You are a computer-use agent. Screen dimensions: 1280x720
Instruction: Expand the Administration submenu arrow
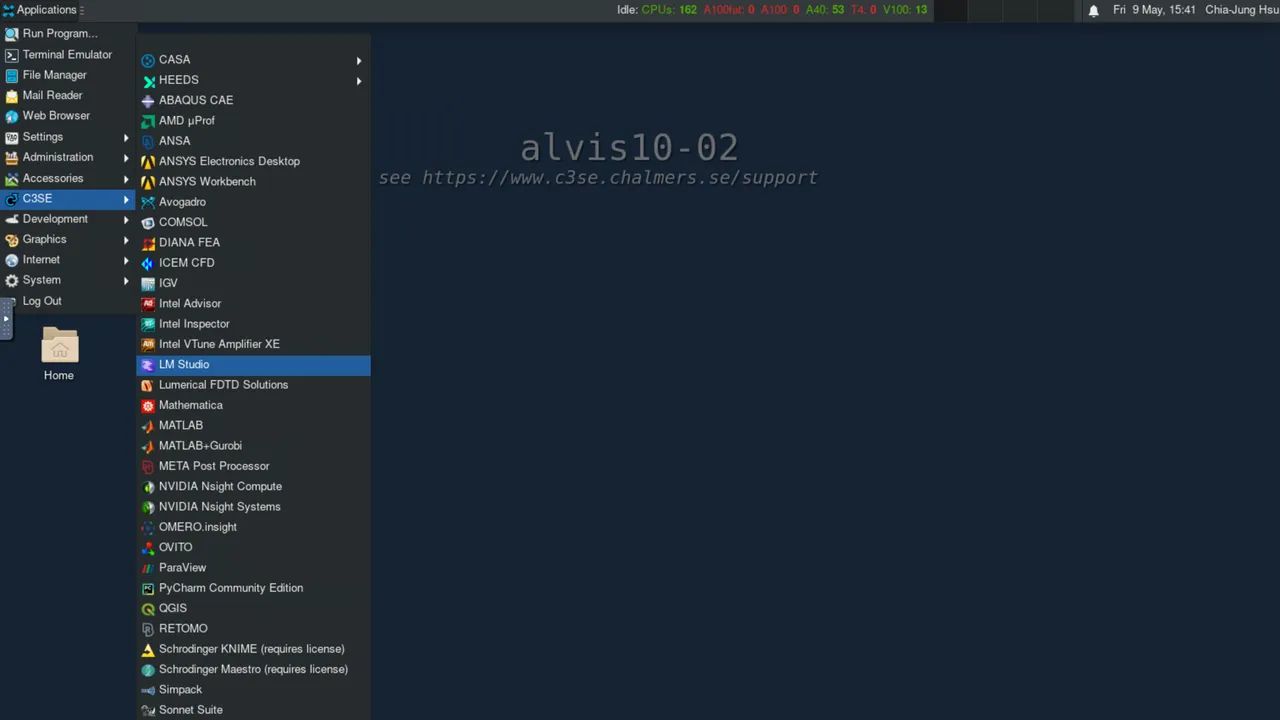(126, 157)
